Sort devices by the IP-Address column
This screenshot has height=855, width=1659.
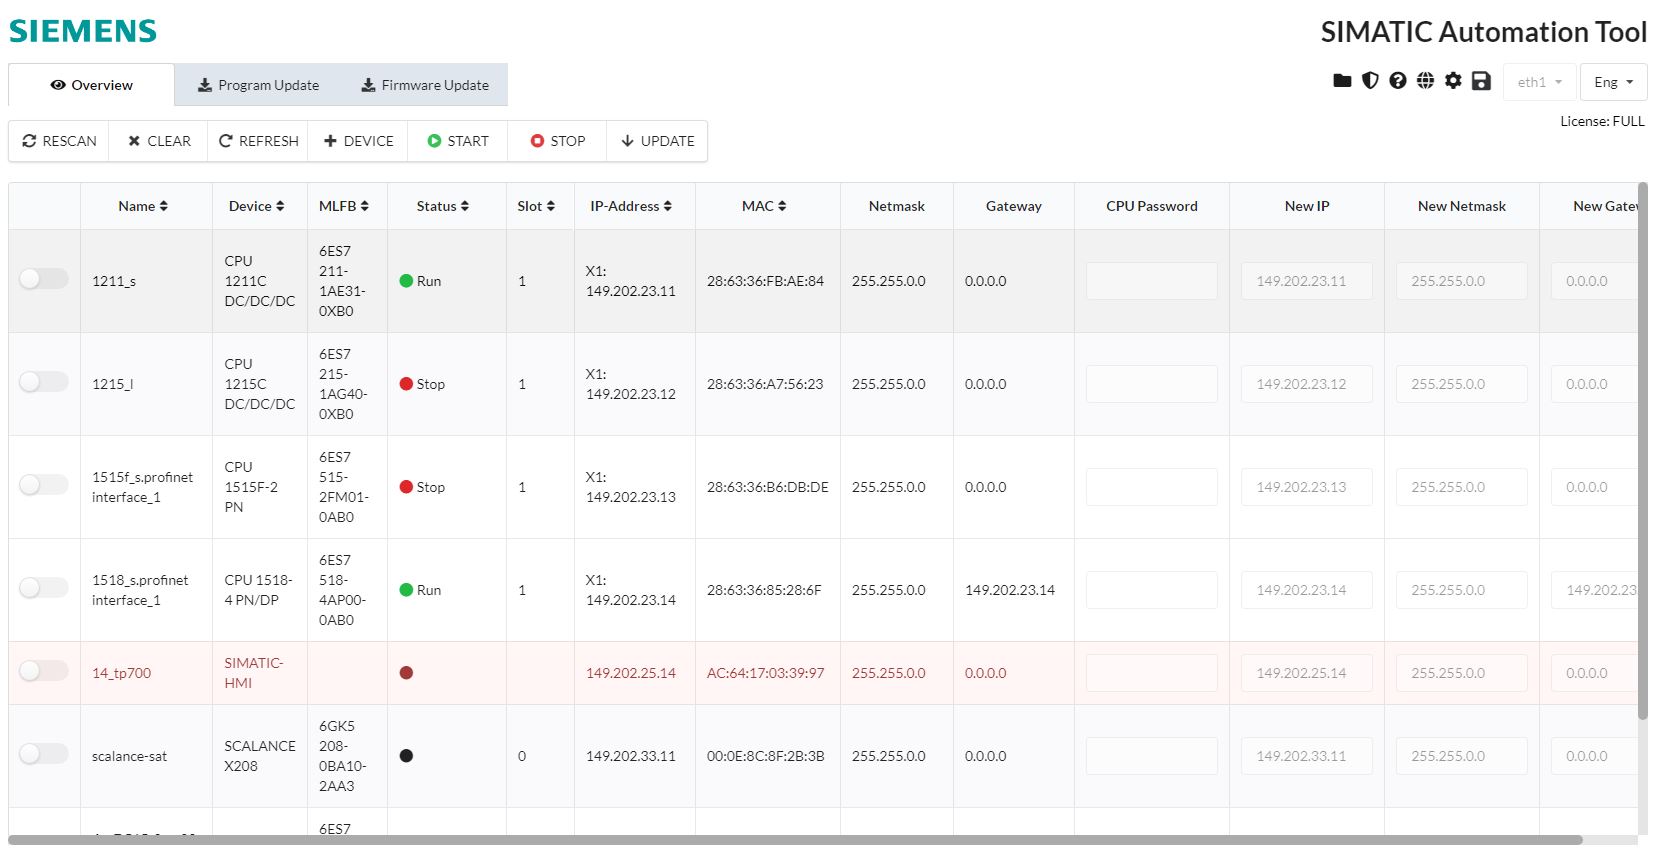tap(630, 206)
